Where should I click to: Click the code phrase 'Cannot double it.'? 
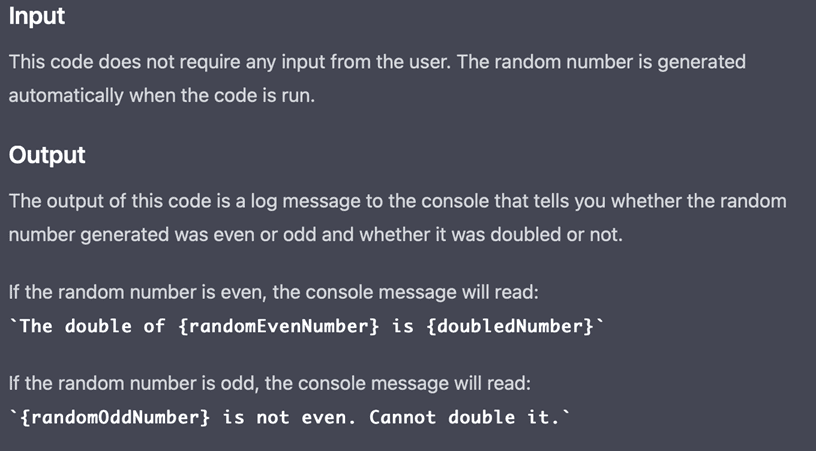click(x=465, y=418)
